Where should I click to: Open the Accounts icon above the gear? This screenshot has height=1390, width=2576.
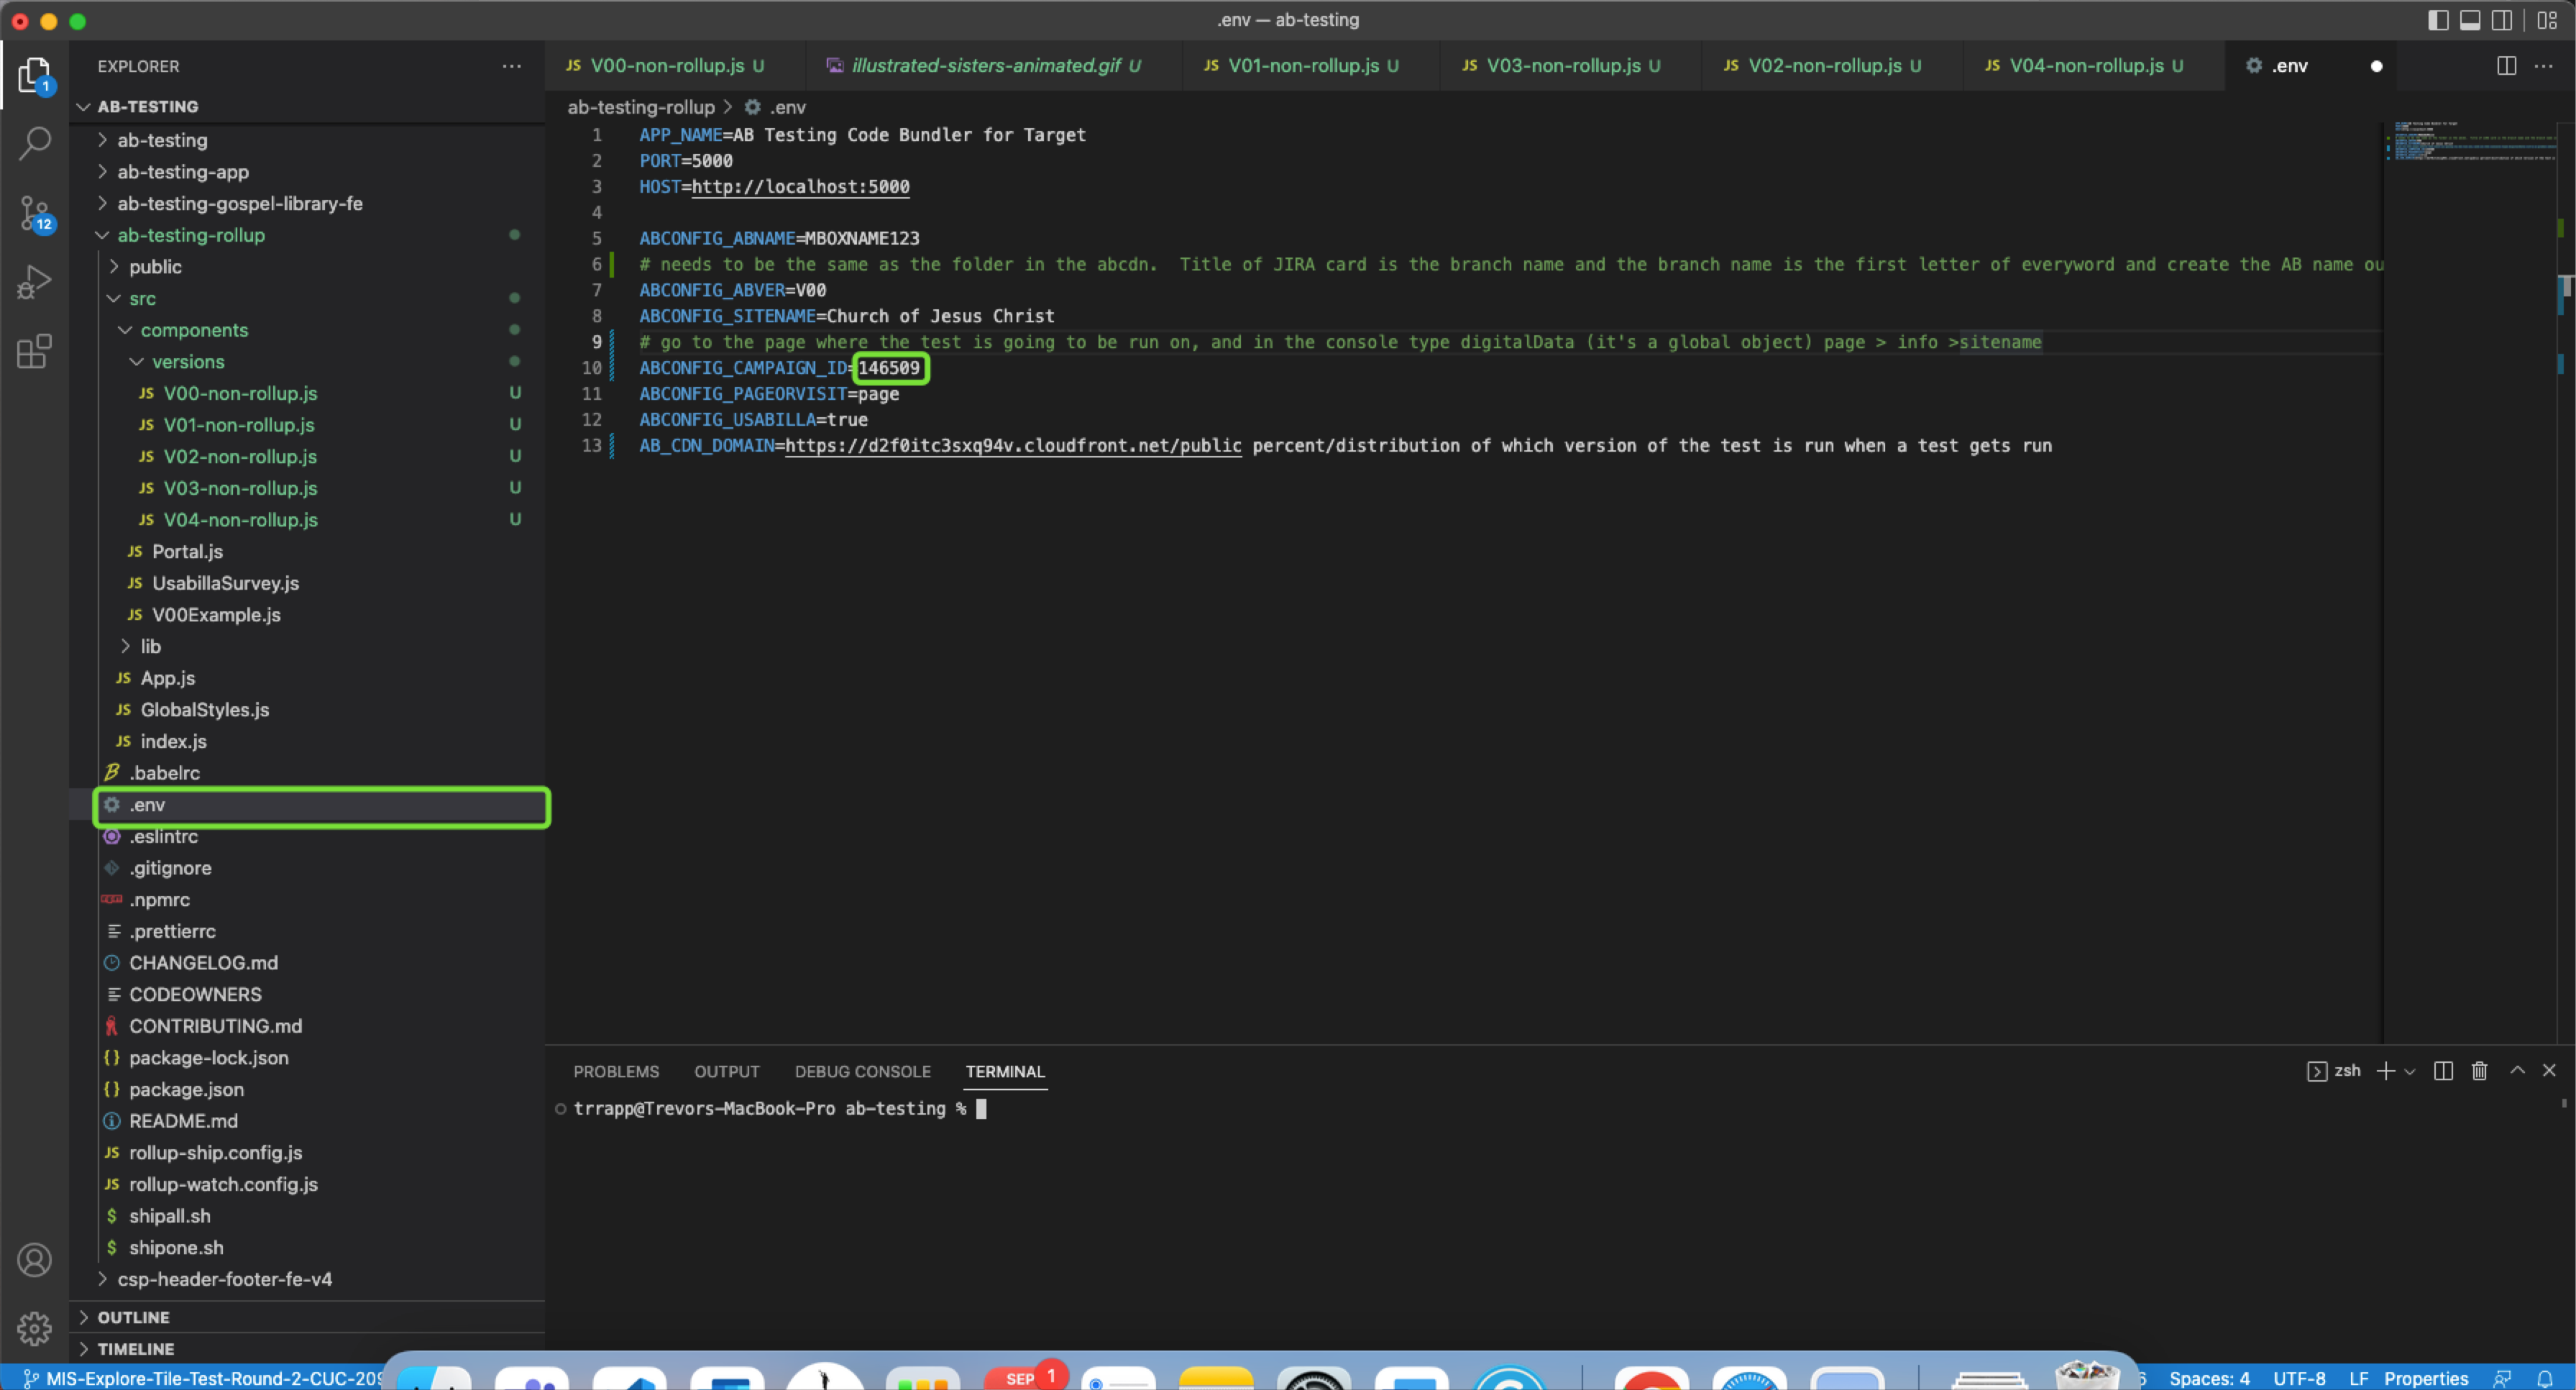35,1260
